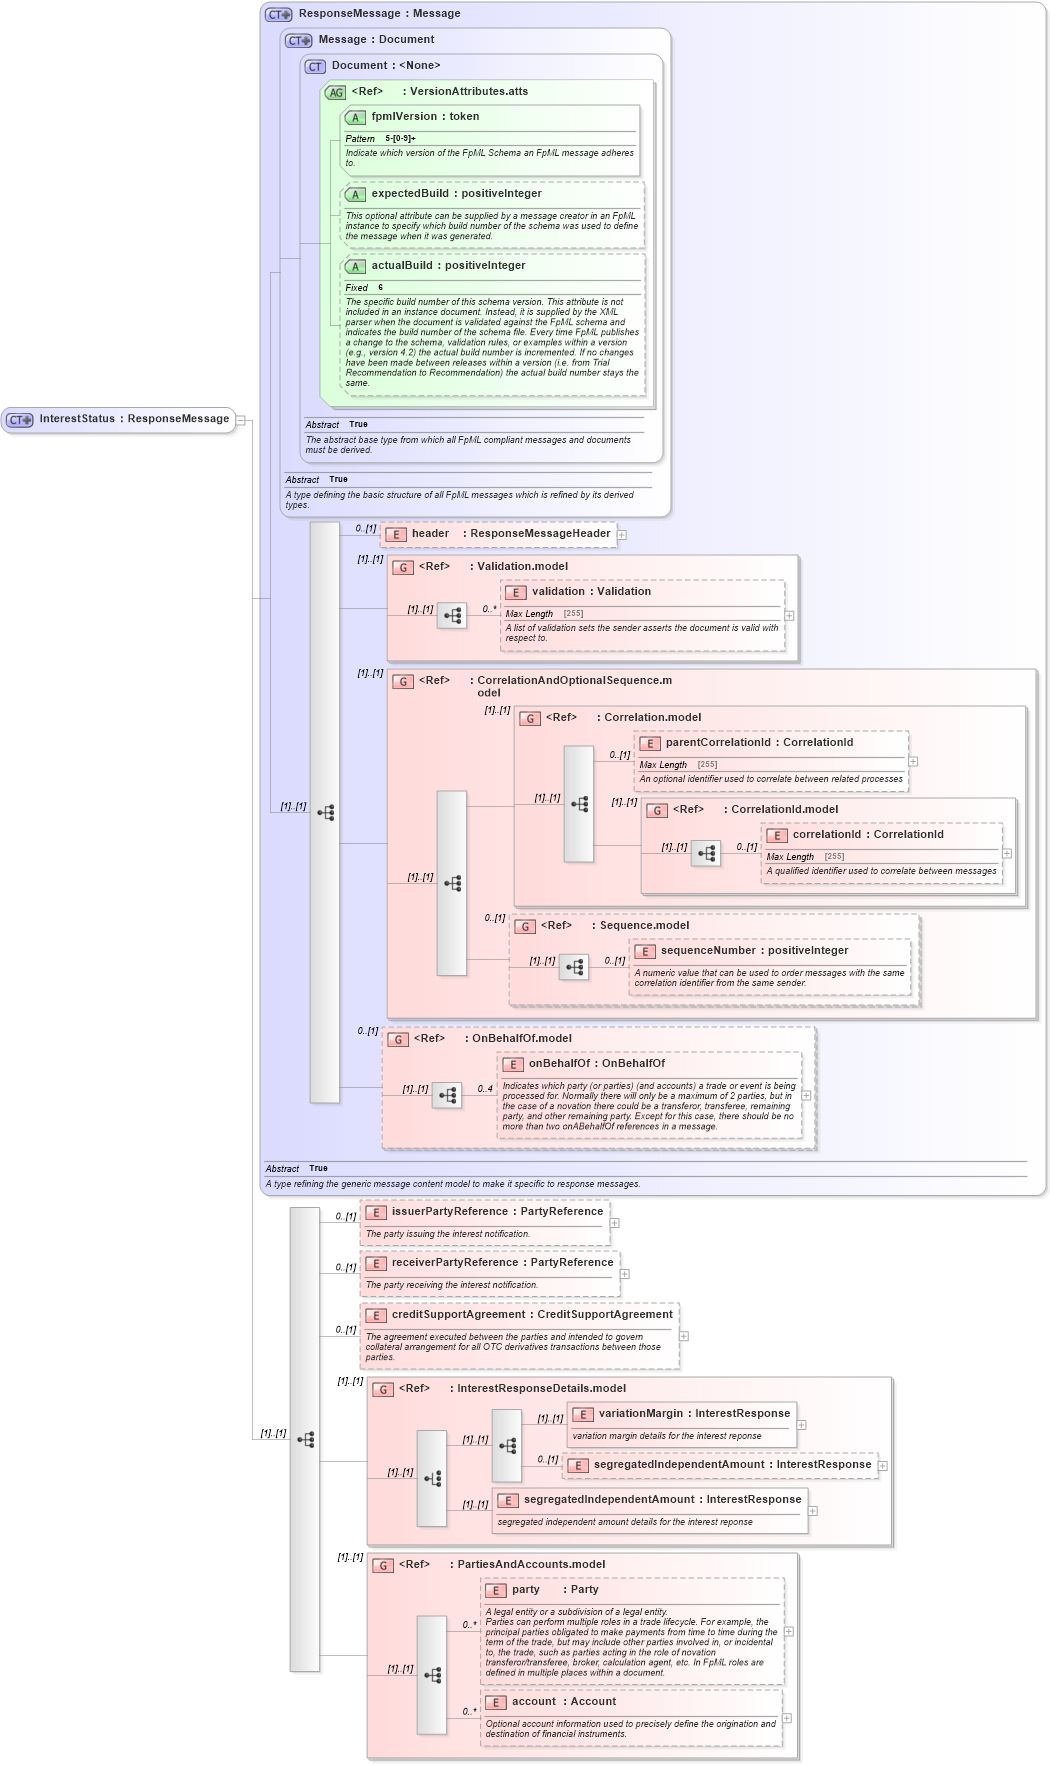Expand the onBehalfOf element
The width and height of the screenshot is (1050, 1765).
[x=806, y=1096]
